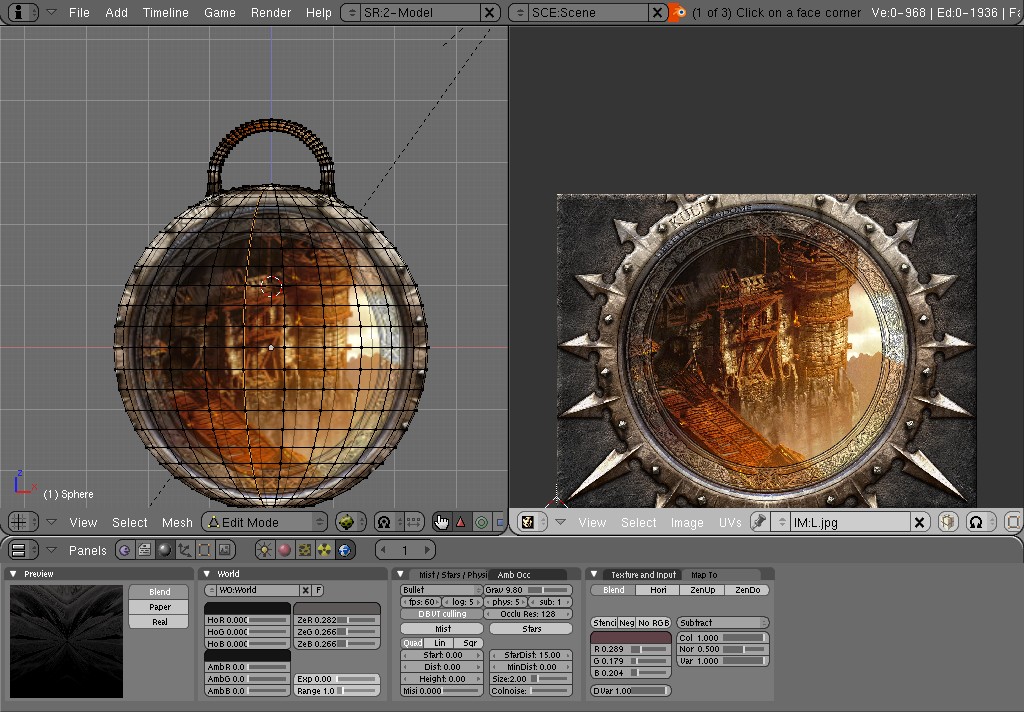
Task: Unlink the WO:World datablock with X
Action: [305, 590]
